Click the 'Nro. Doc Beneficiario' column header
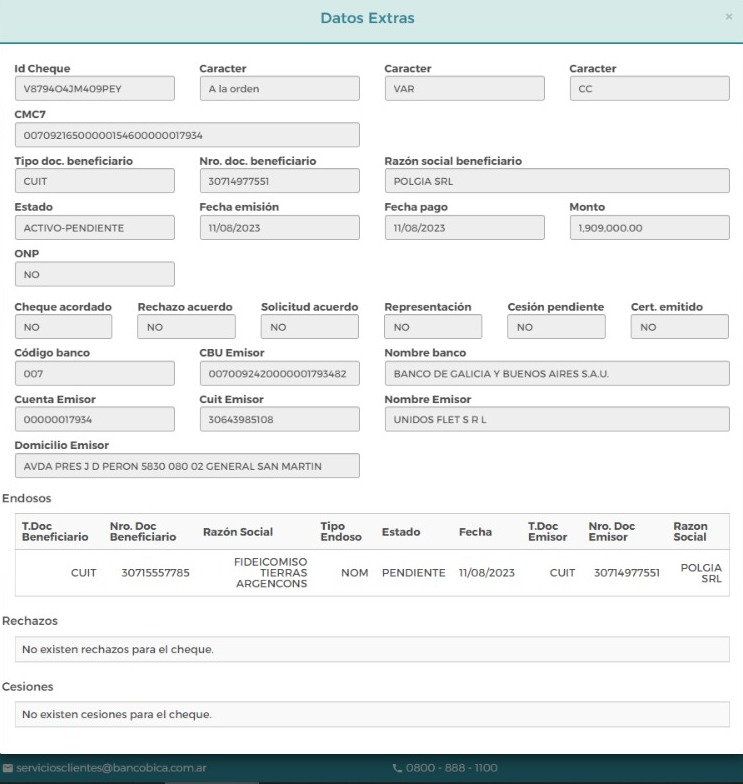 pos(143,532)
